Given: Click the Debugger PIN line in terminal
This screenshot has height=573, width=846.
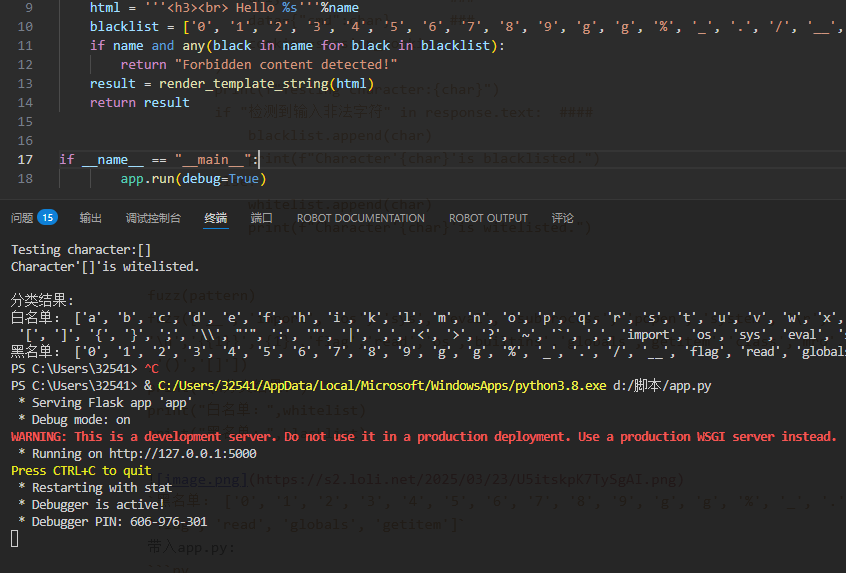Looking at the screenshot, I should pyautogui.click(x=113, y=521).
